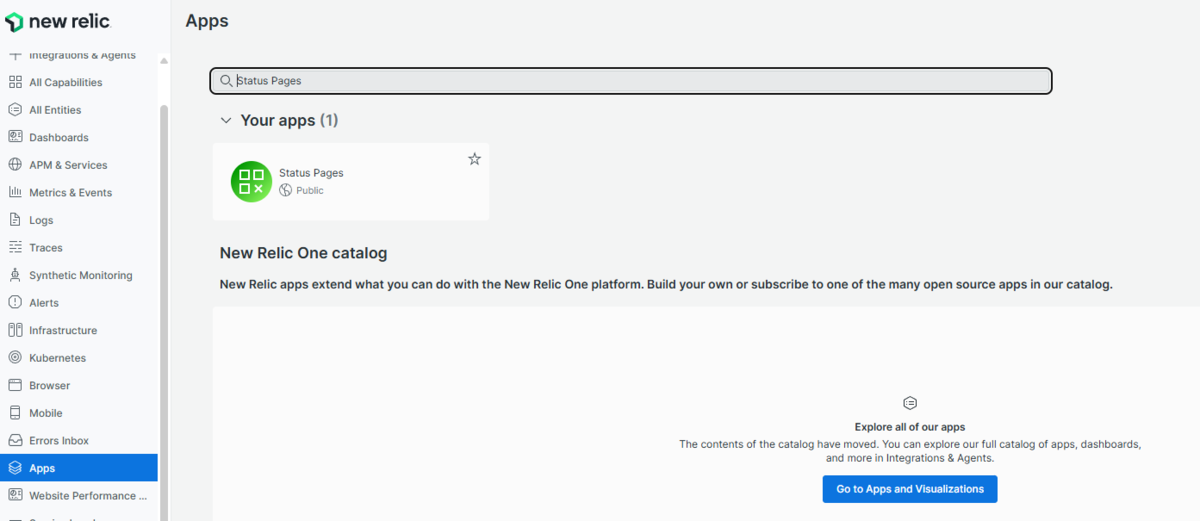The image size is (1200, 521).
Task: Click 'Explore all of our apps' text
Action: [x=910, y=427]
